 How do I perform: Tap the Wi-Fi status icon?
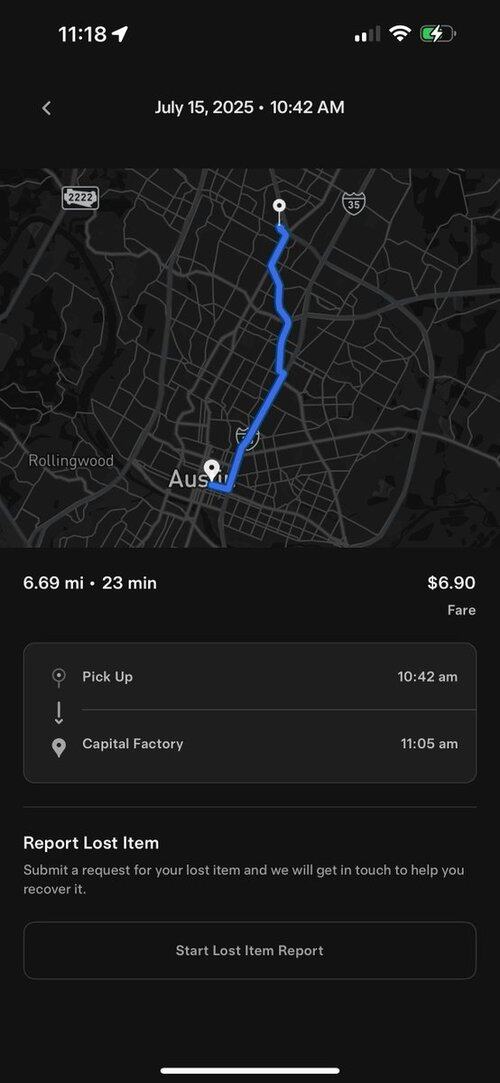click(400, 33)
